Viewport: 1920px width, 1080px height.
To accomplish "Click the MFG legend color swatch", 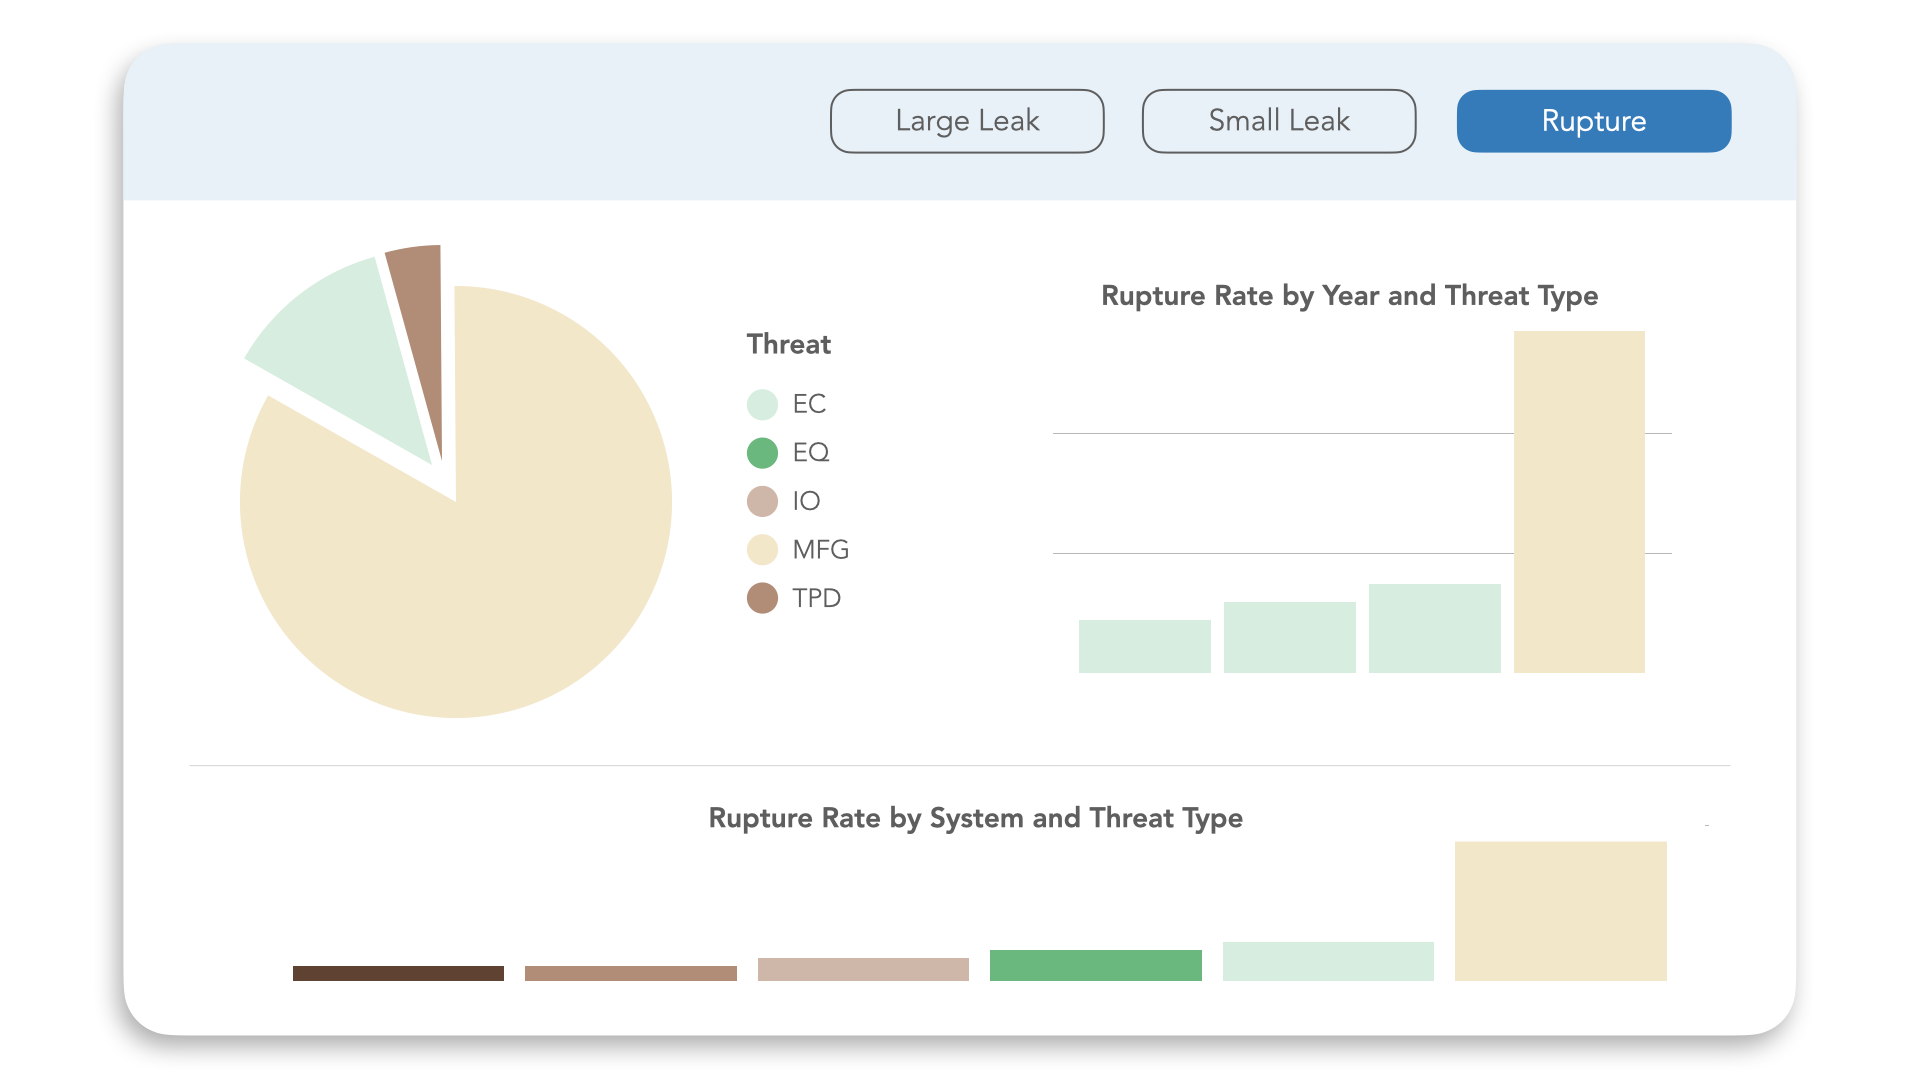I will (762, 549).
